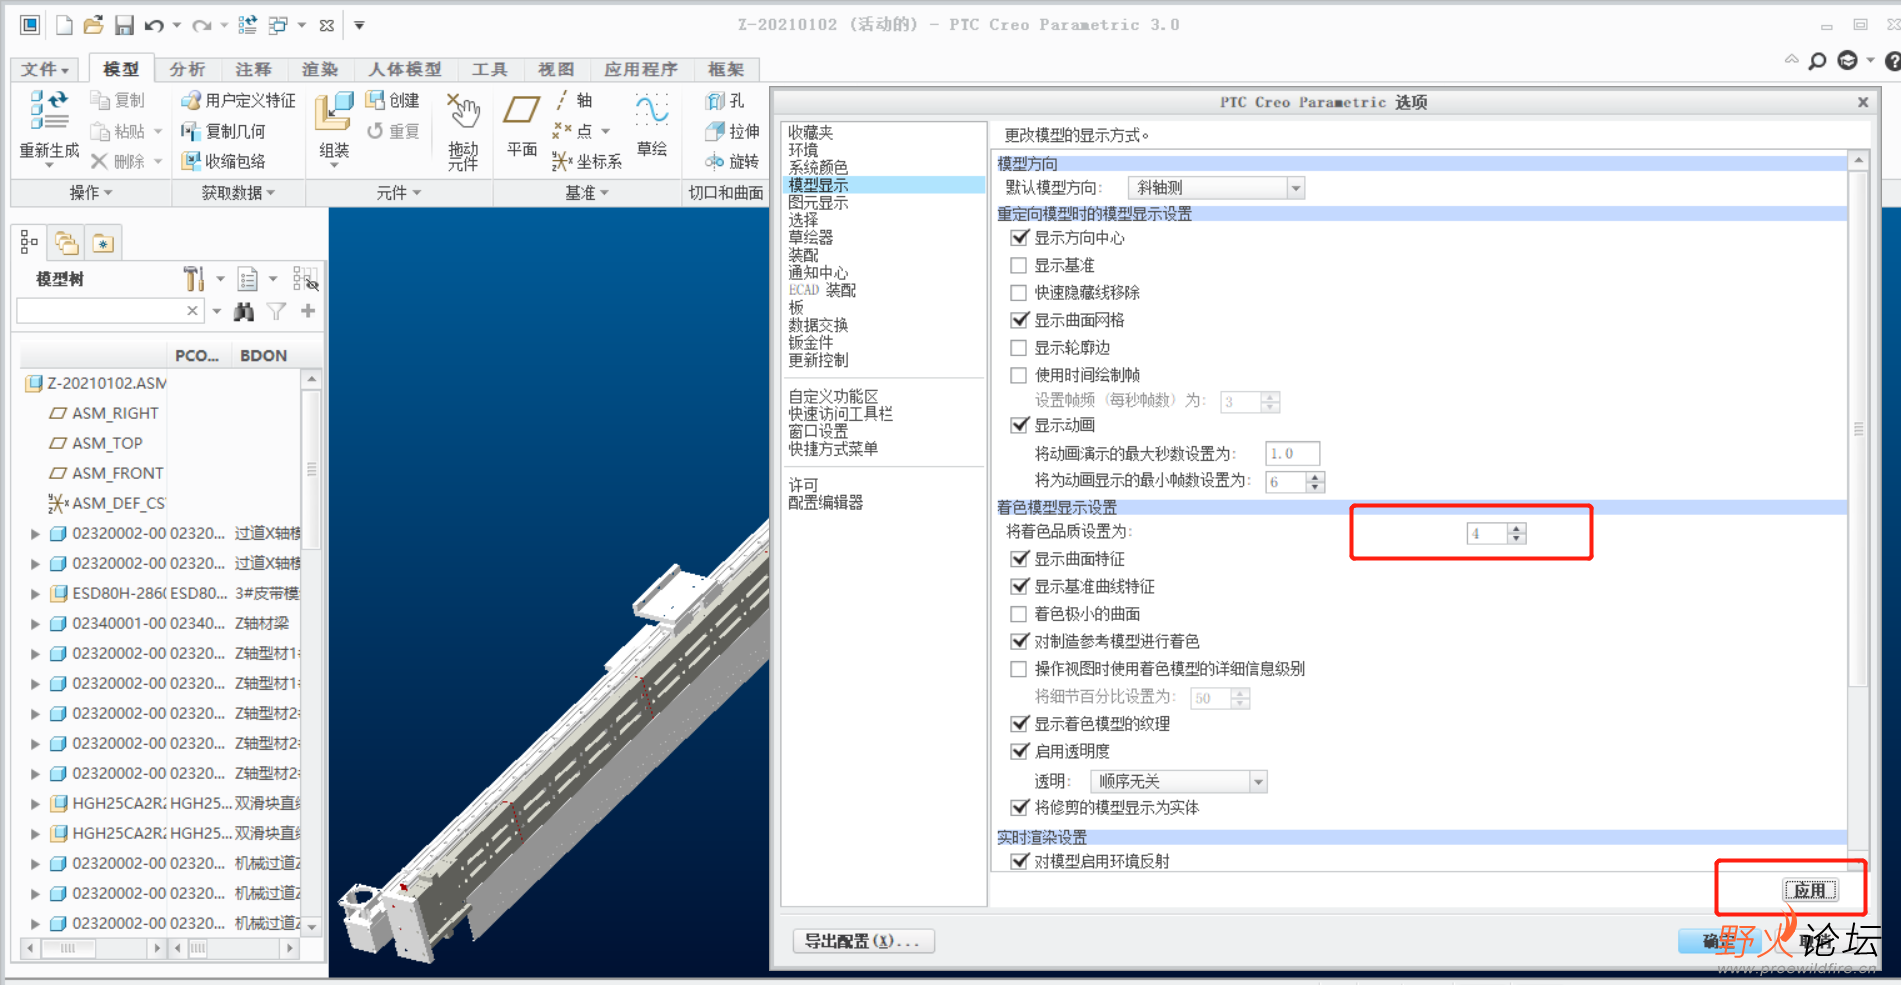Activate the 拖动元件 drag components tool
1901x985 pixels.
[x=463, y=131]
